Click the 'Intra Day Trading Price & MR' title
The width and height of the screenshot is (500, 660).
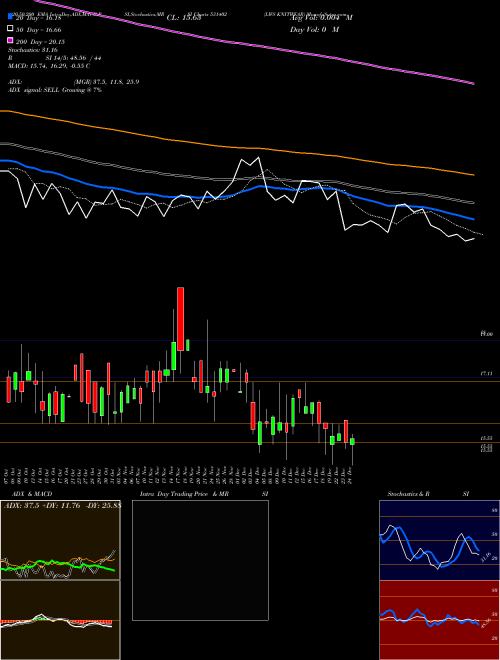(184, 494)
